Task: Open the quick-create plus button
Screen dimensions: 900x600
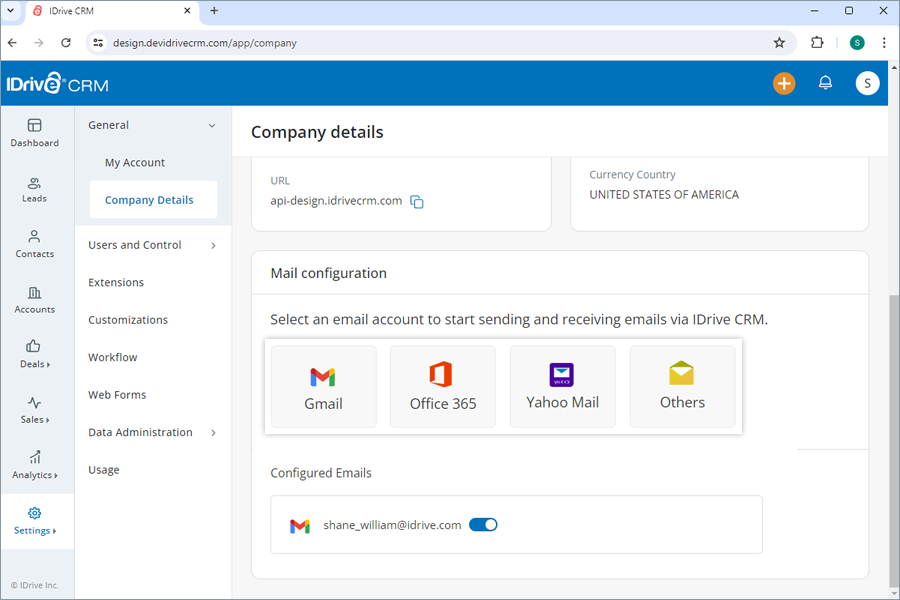Action: click(x=784, y=83)
